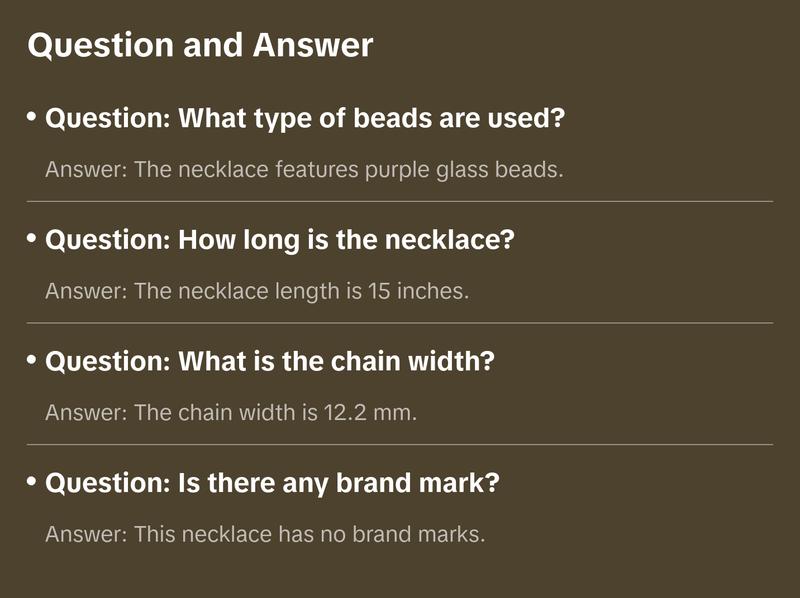Click the "Question and Answer" heading

(200, 46)
